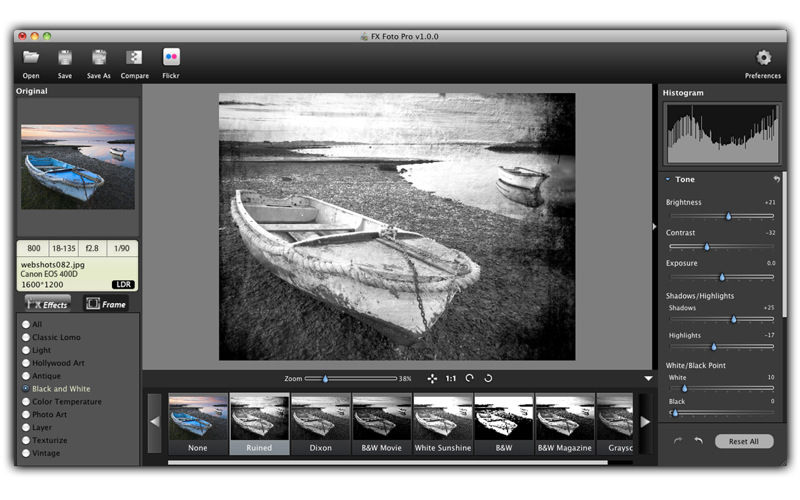
Task: Open Preferences gear icon
Action: 763,57
